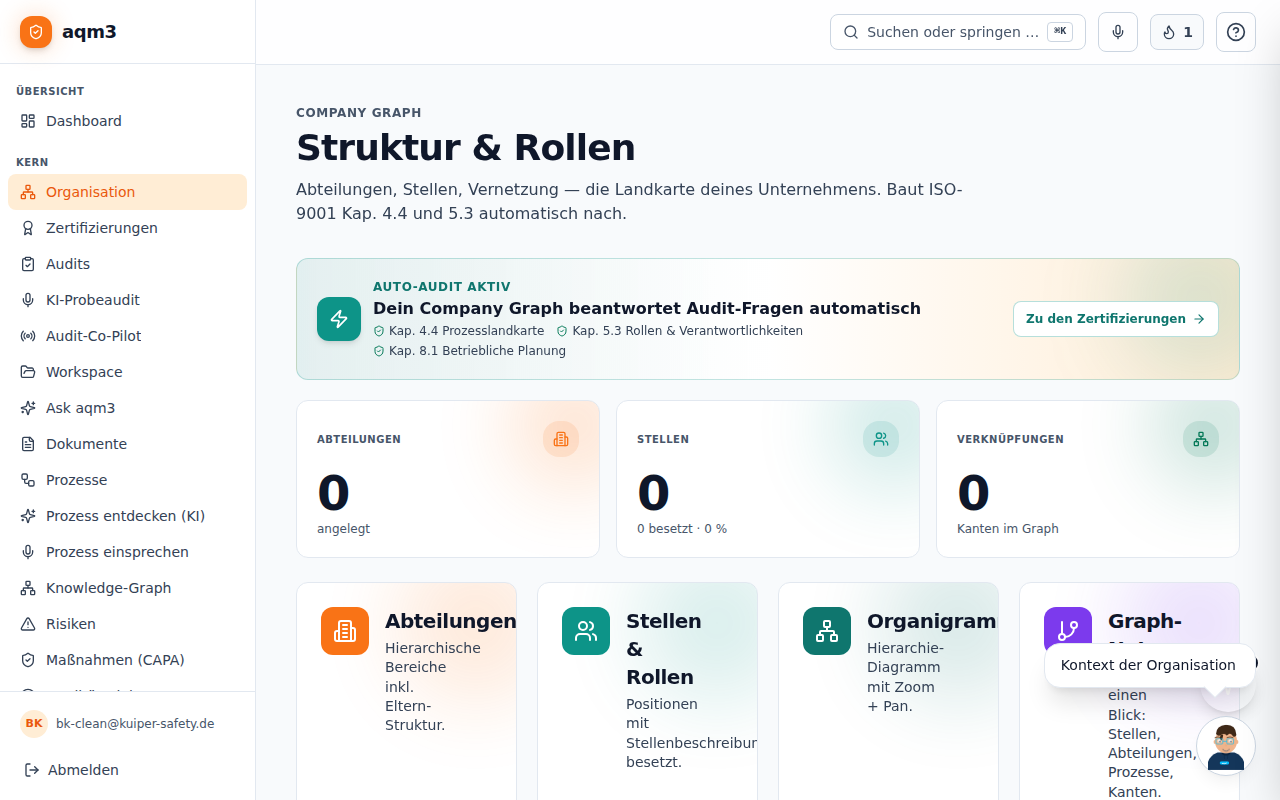Click the Zertifizierungen award icon

coord(28,228)
